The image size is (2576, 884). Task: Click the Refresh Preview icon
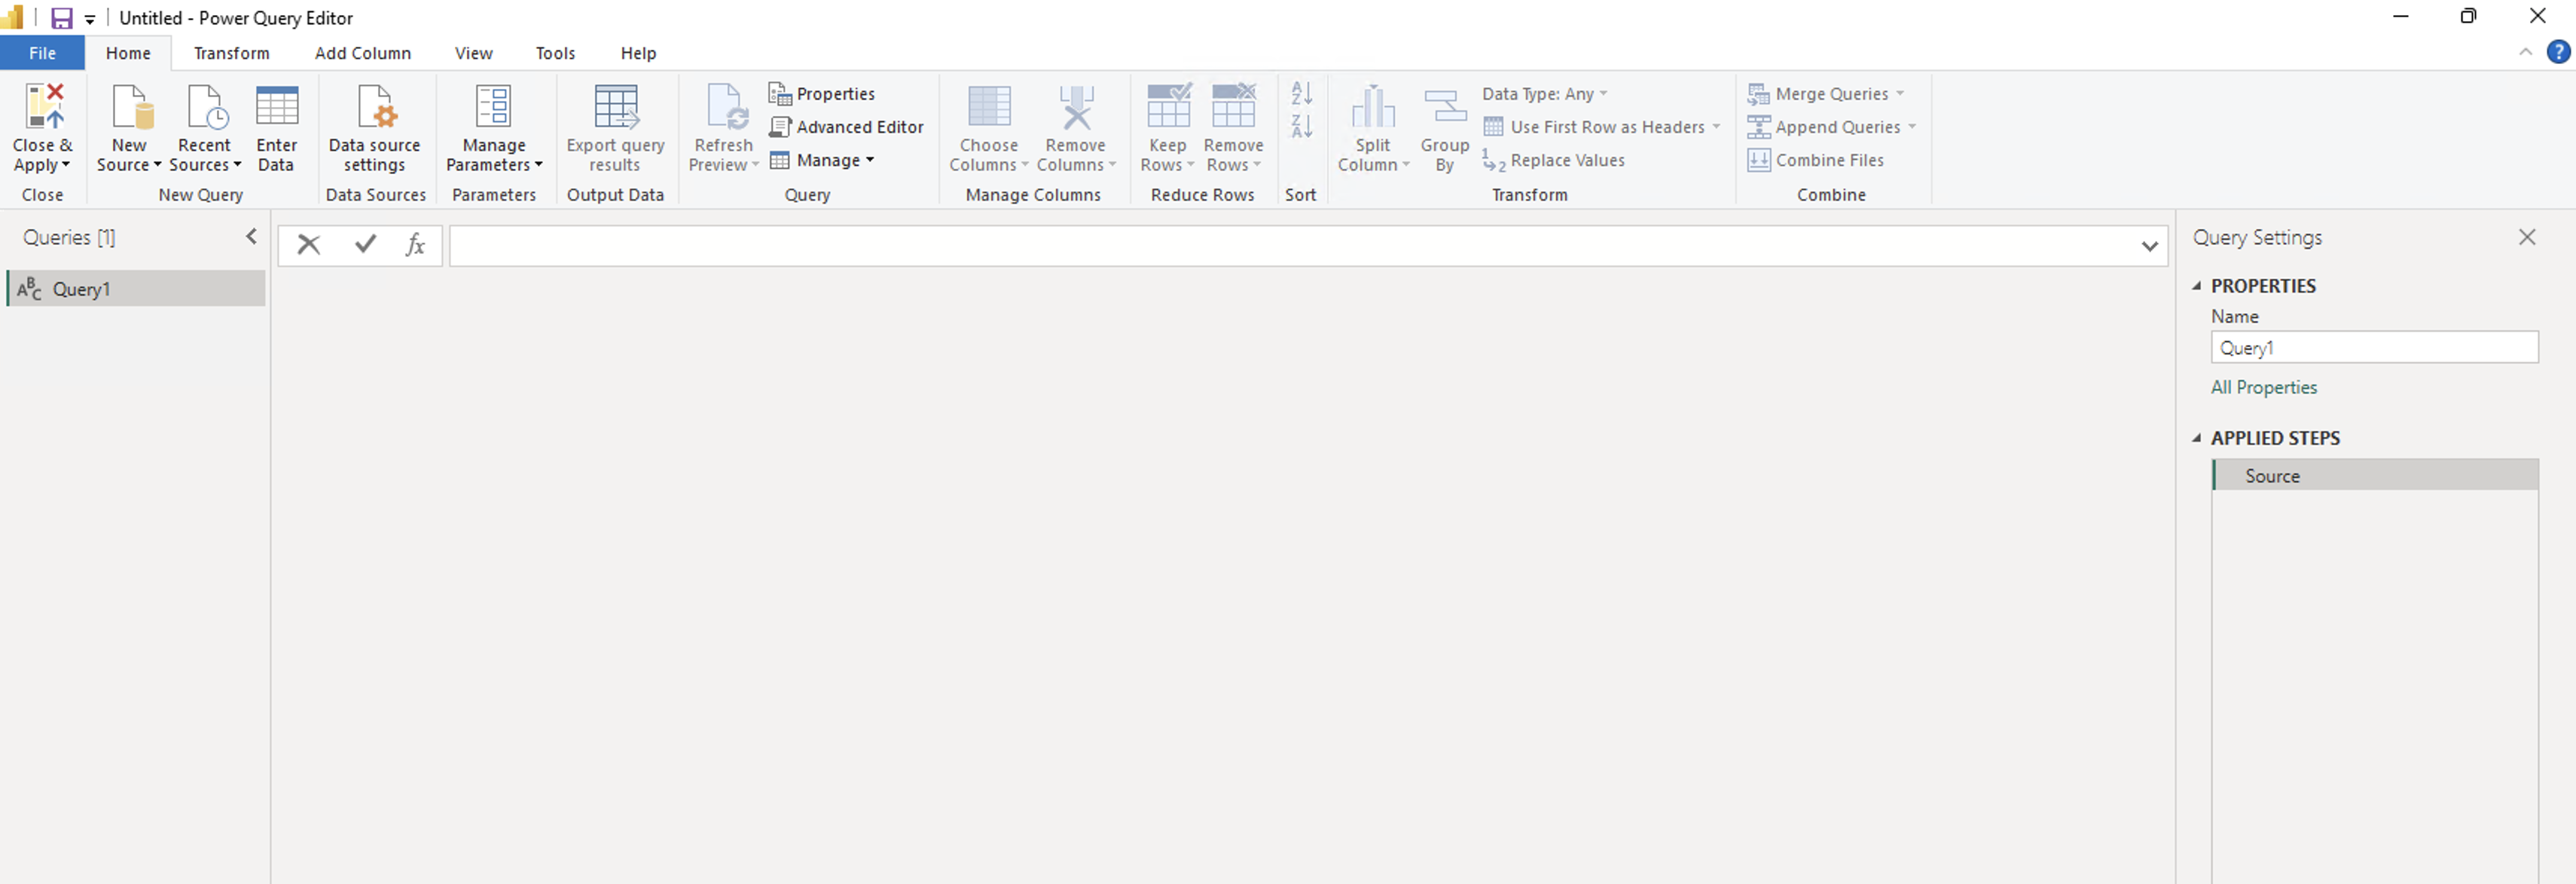727,107
